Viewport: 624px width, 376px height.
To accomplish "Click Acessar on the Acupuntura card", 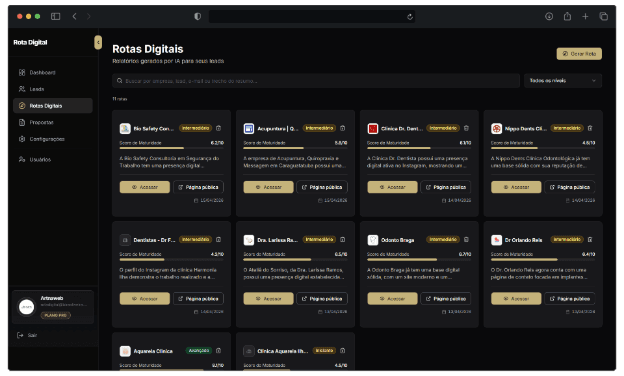I will [269, 187].
